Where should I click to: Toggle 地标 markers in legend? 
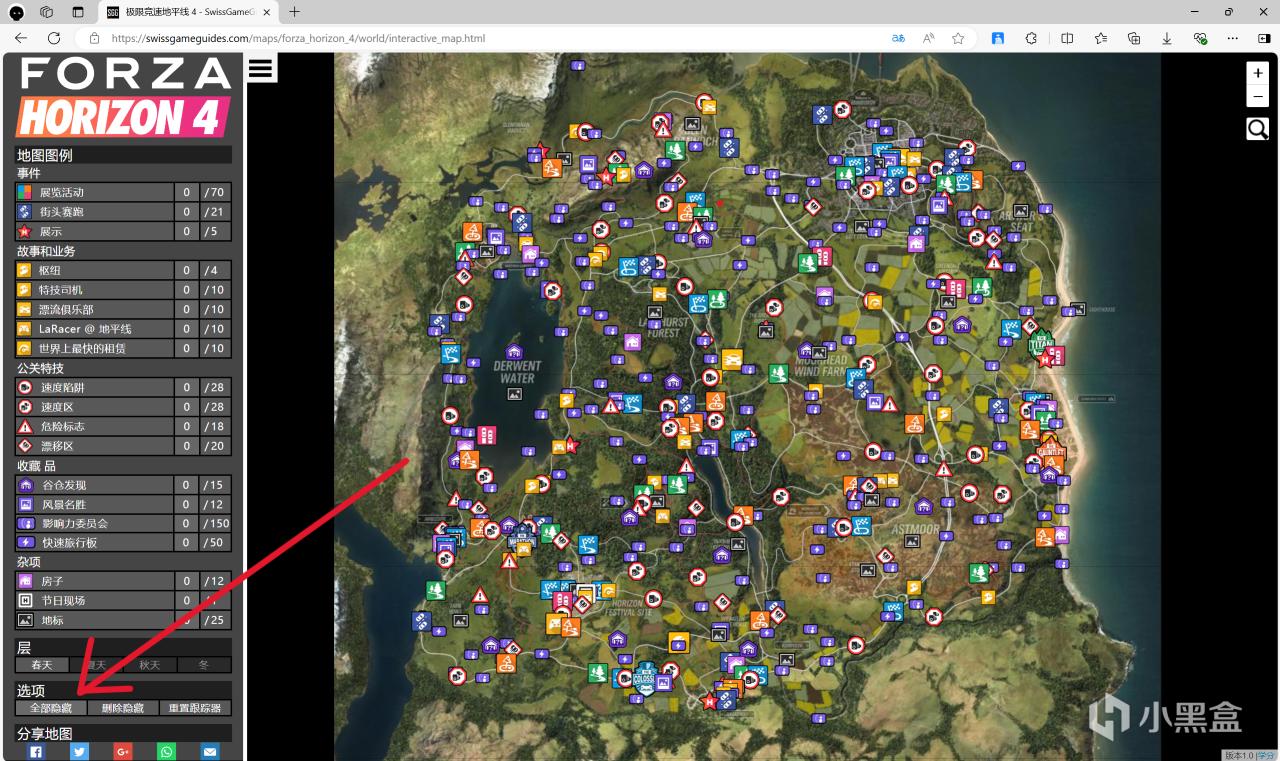(x=124, y=620)
